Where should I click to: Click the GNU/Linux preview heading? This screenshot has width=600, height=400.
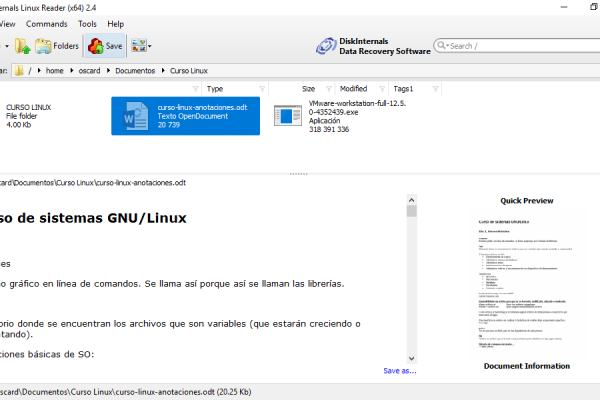tap(93, 218)
